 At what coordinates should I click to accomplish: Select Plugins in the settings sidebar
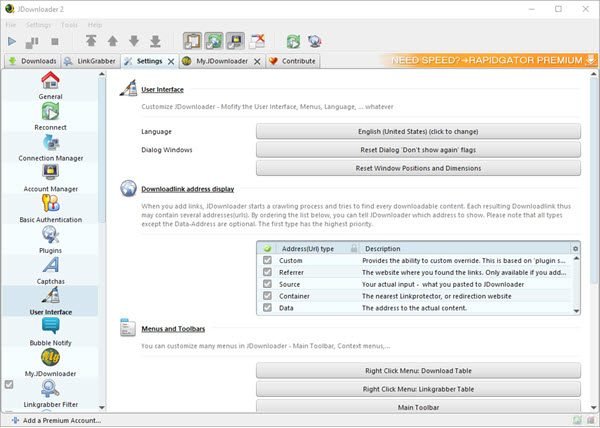[50, 238]
